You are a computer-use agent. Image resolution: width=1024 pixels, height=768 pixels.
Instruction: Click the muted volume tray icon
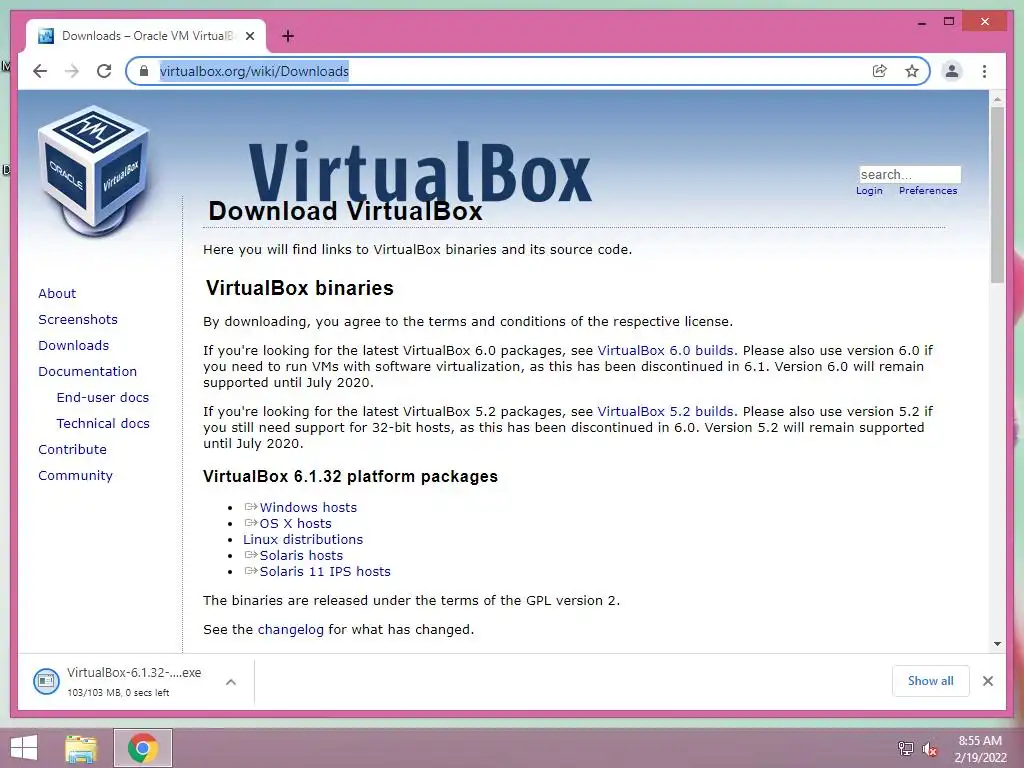point(929,749)
